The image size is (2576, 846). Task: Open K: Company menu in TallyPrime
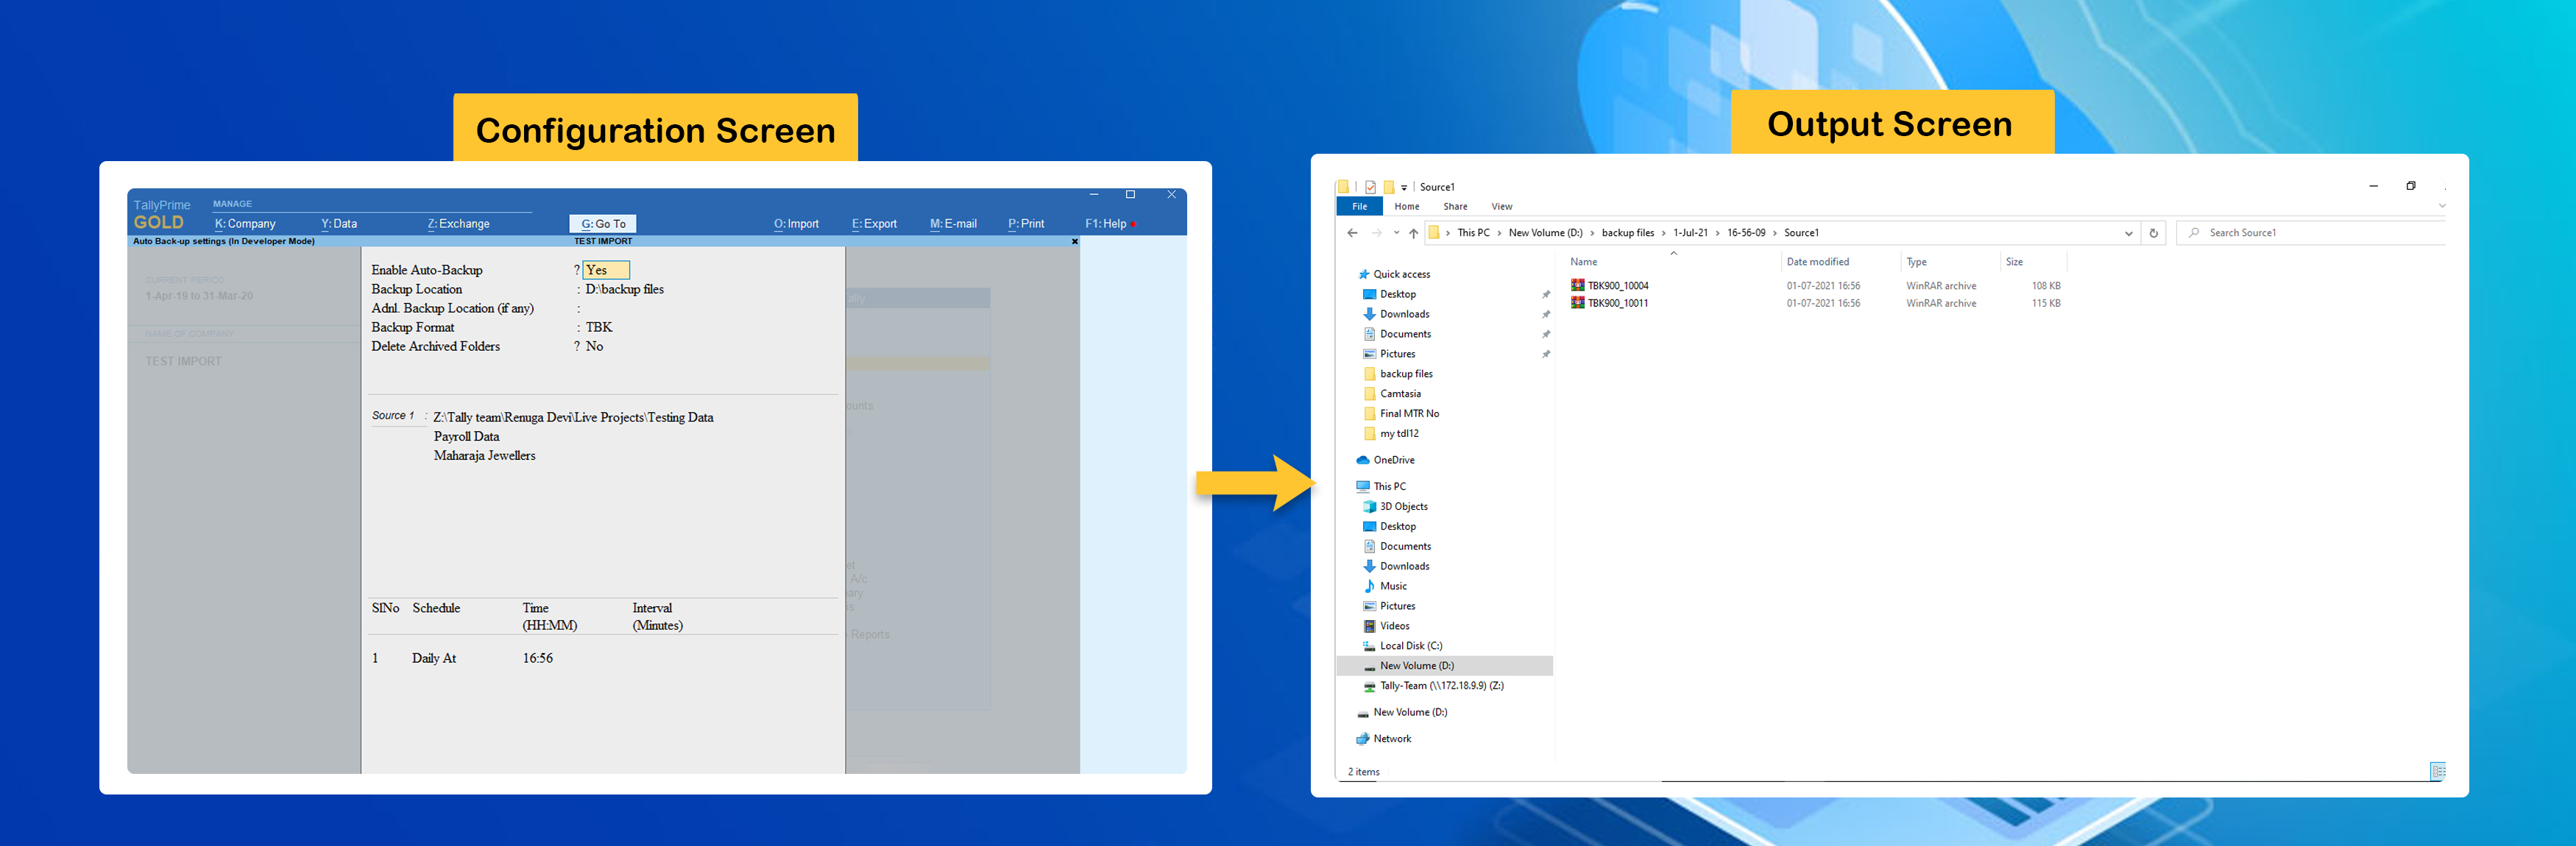[245, 224]
